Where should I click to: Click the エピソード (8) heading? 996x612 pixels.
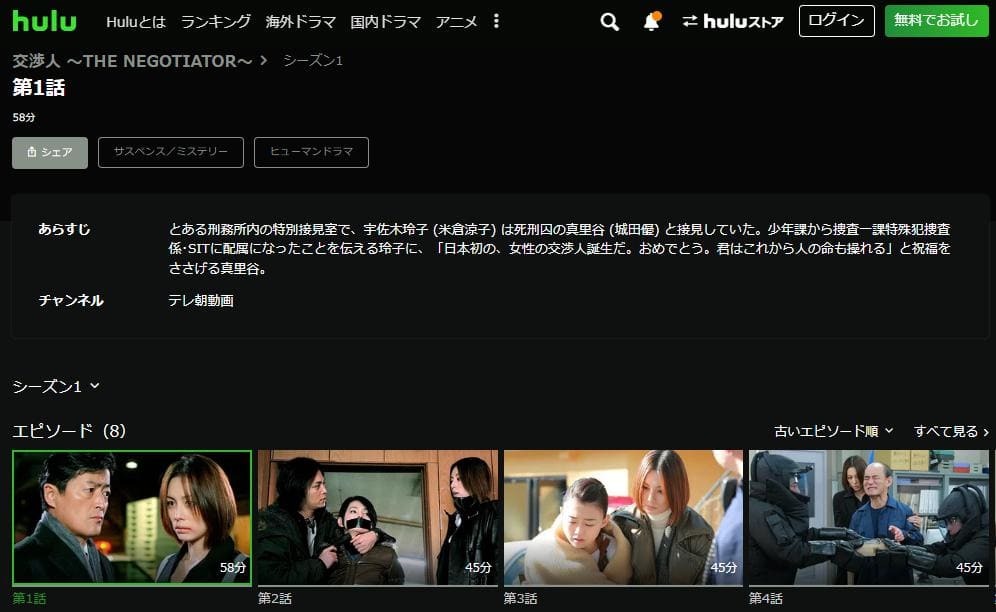(69, 431)
